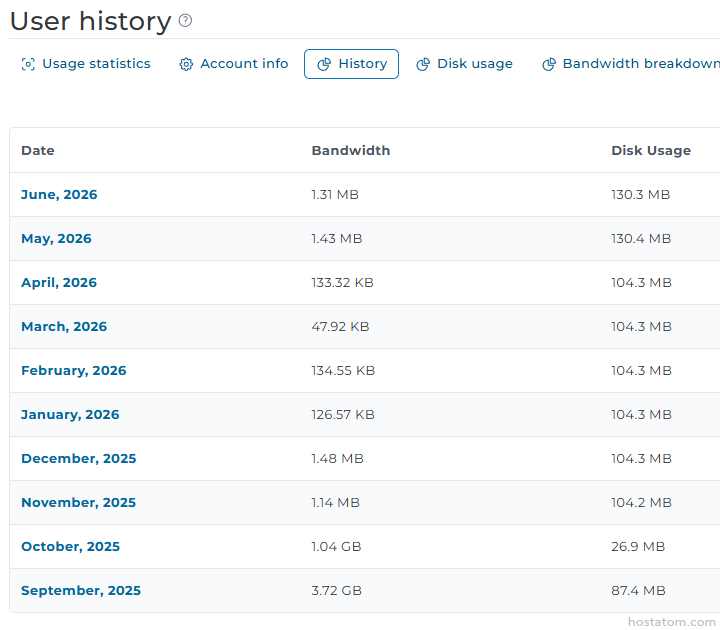
Task: Open the December, 2025 link
Action: (79, 458)
